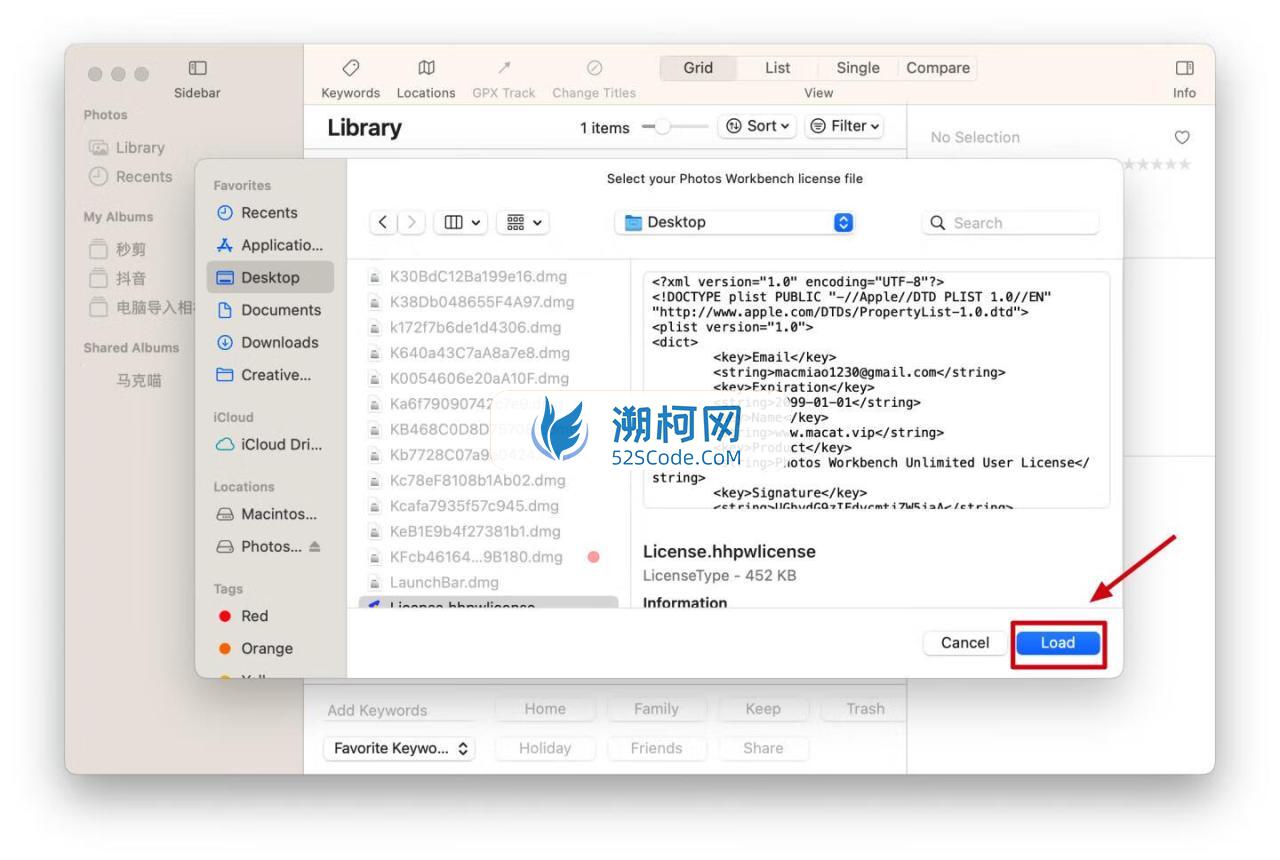Select the Orange tag

[256, 648]
